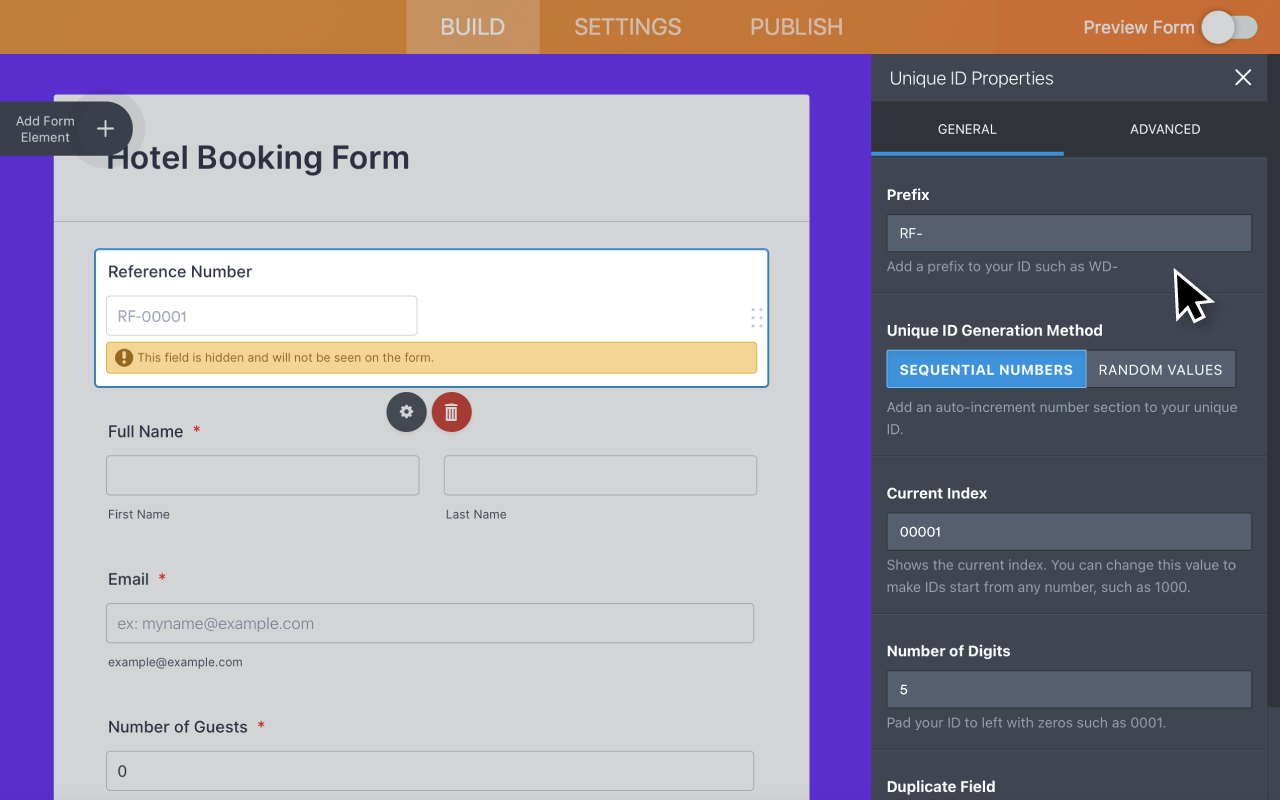1280x800 pixels.
Task: Select Sequential Numbers generation method
Action: (986, 369)
